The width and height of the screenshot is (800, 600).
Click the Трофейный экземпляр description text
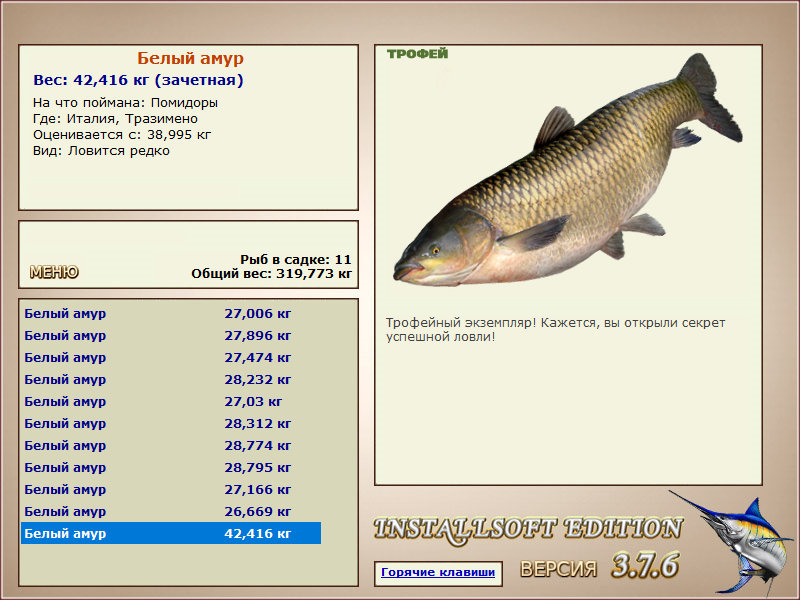(555, 330)
